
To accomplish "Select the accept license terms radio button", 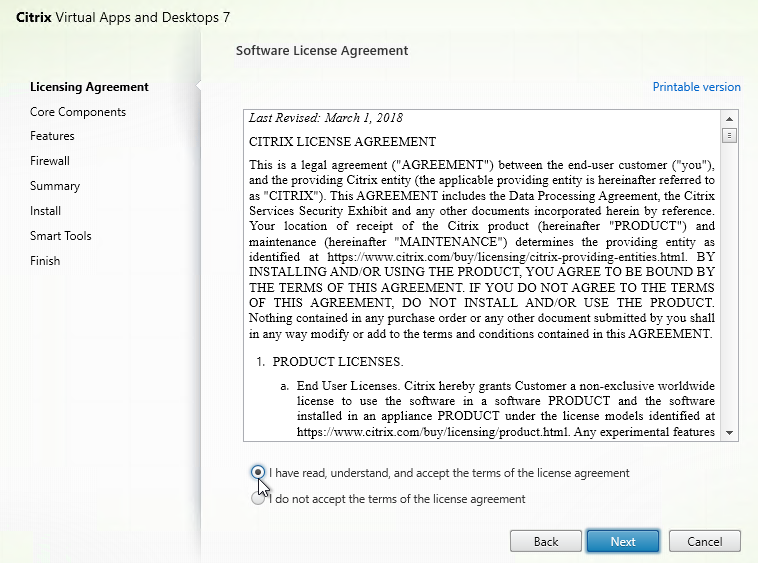I will point(258,472).
